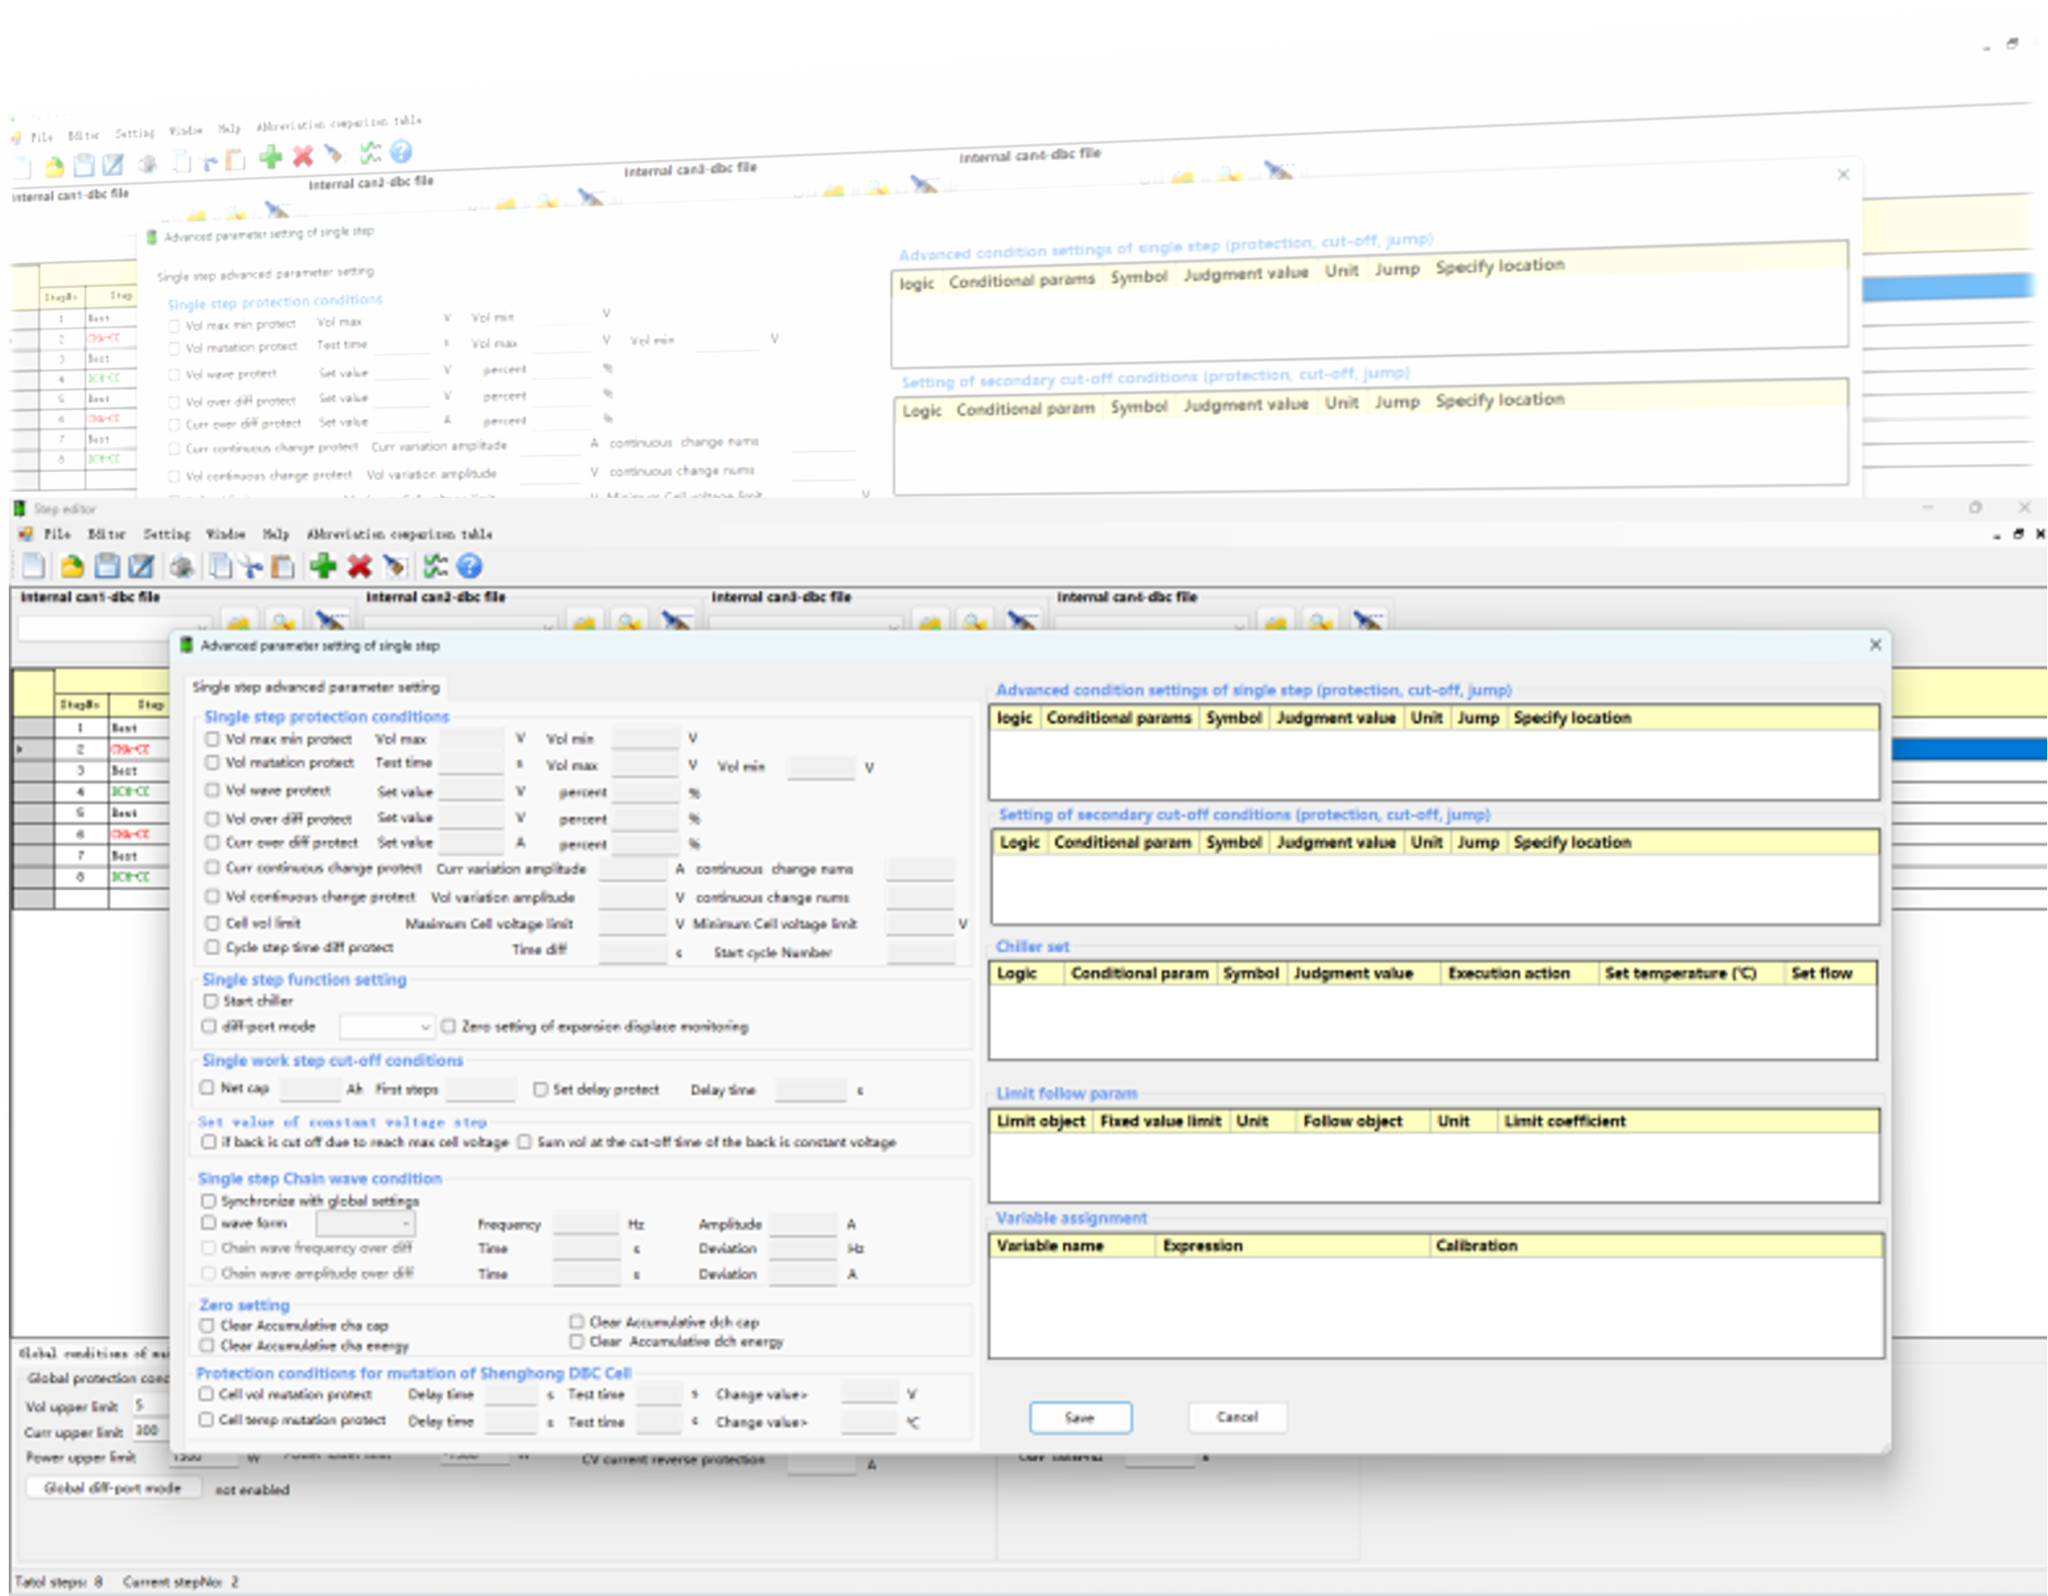The height and width of the screenshot is (1596, 2048).
Task: Click the Save button in the dialog
Action: tap(1081, 1418)
